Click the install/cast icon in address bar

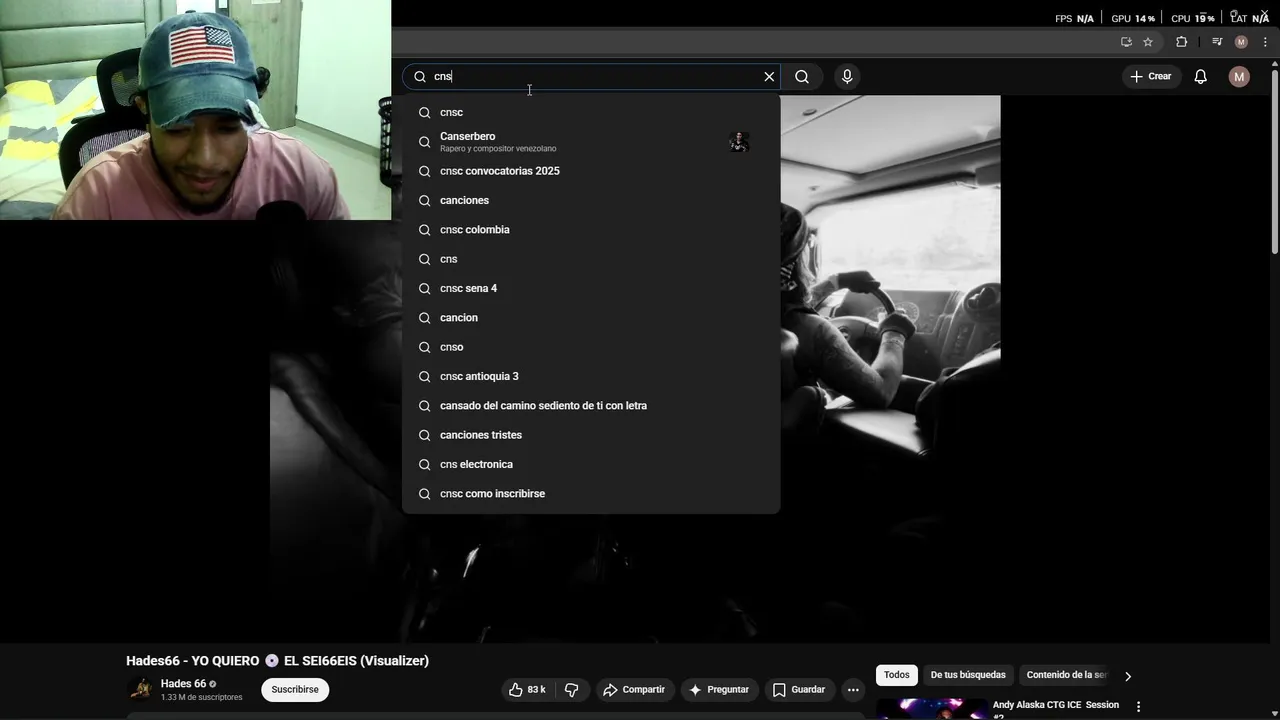tap(1126, 42)
